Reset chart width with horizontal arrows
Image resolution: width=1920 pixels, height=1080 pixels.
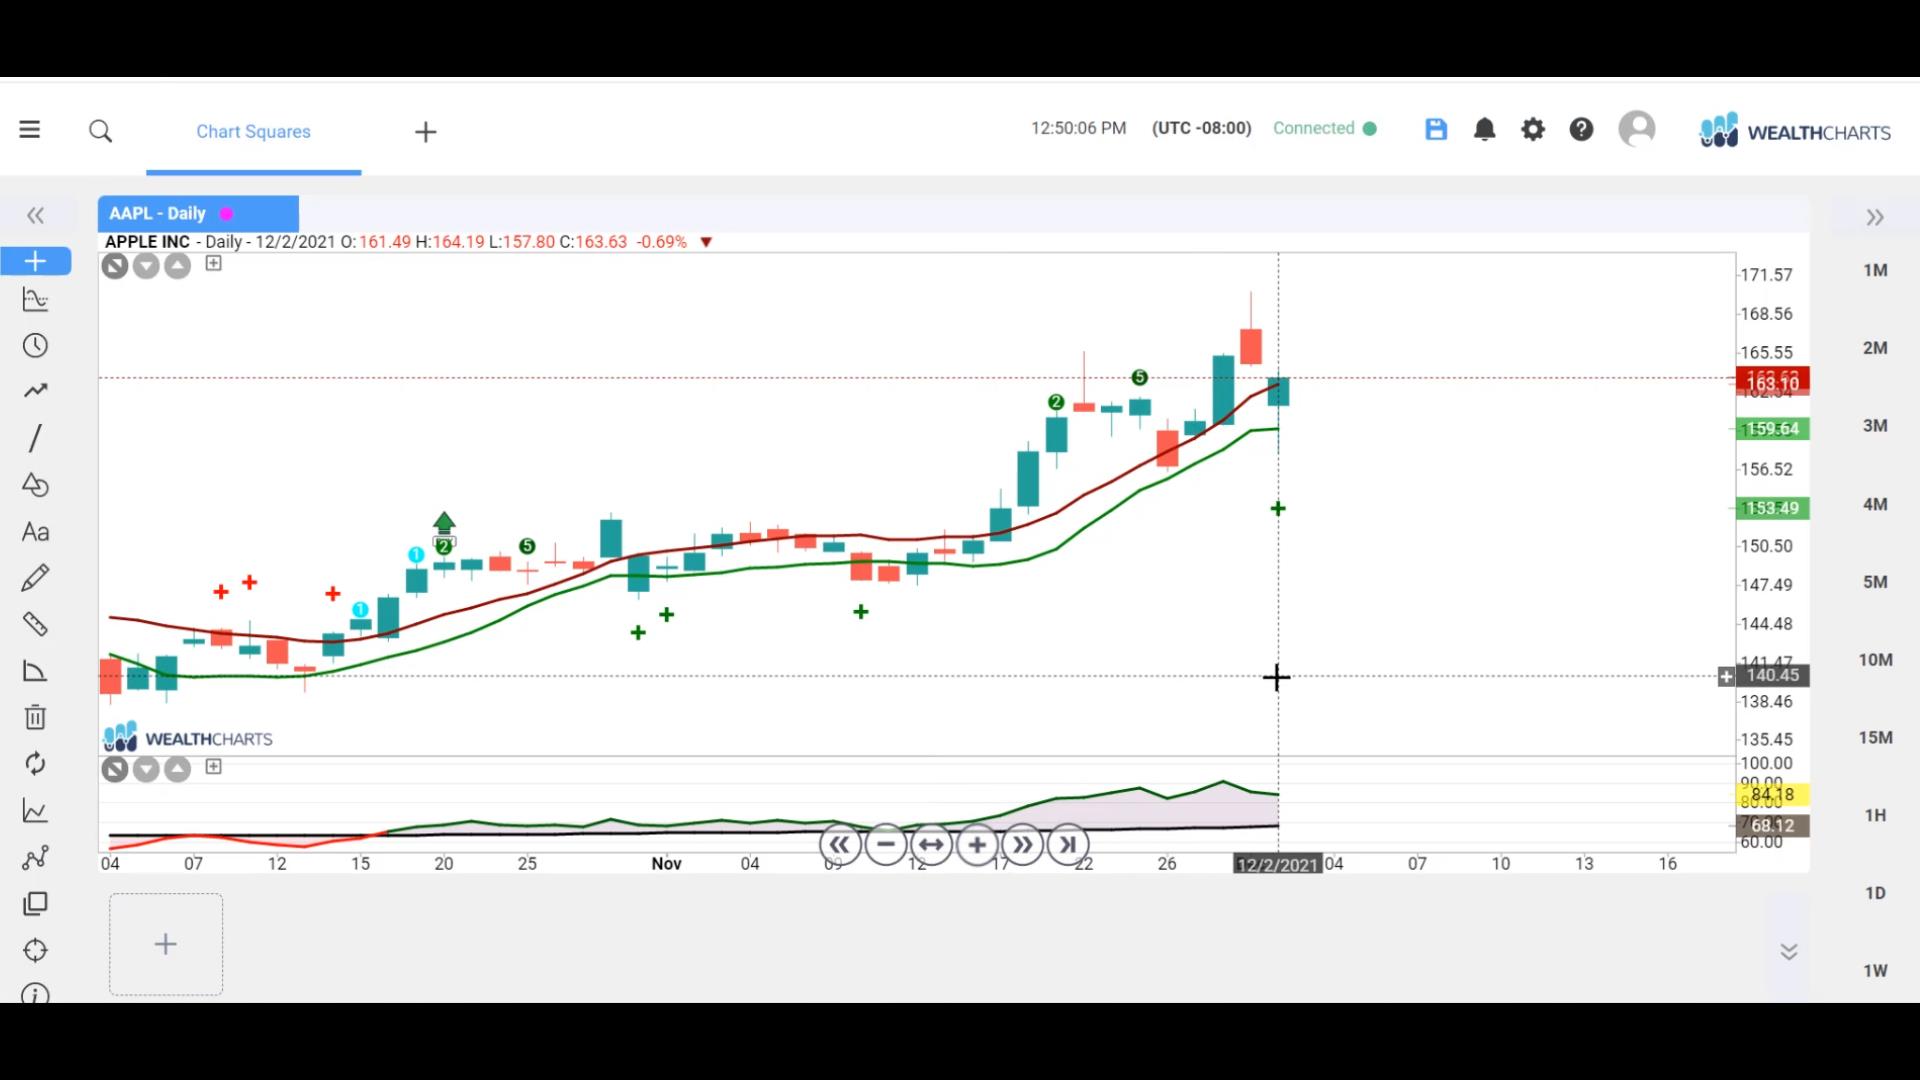pos(931,845)
